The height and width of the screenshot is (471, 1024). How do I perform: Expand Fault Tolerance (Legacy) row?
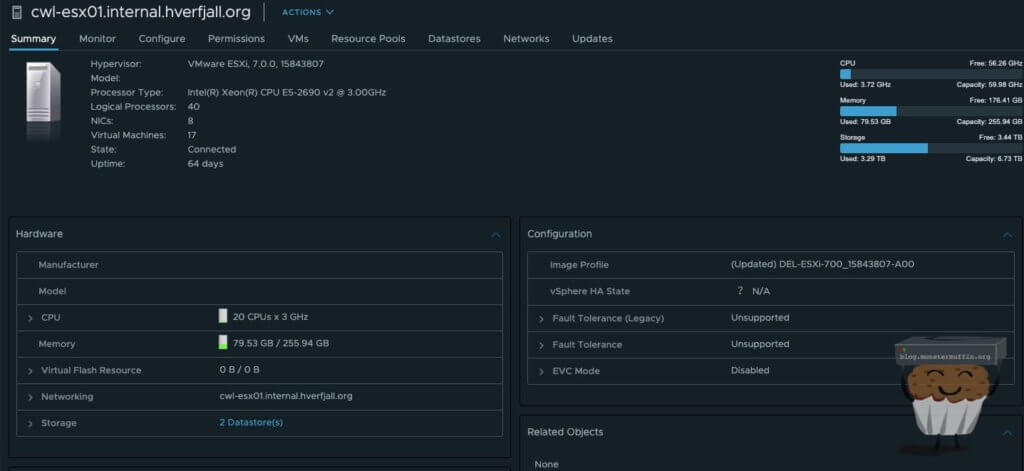(x=541, y=319)
